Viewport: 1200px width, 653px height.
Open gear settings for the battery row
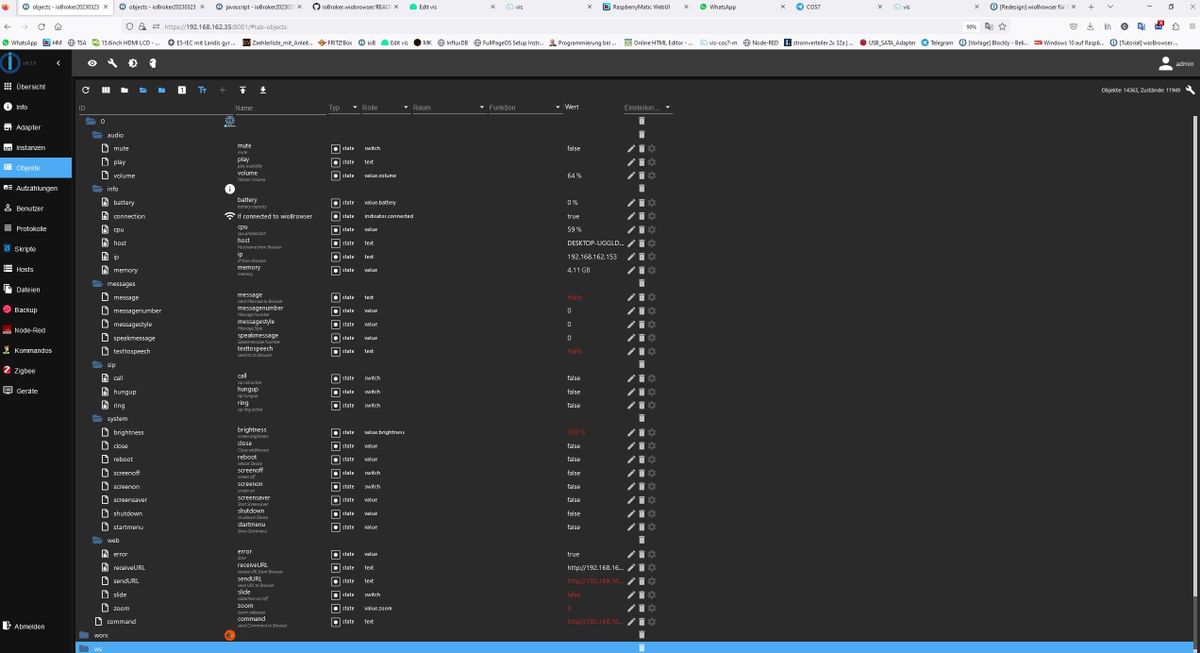pyautogui.click(x=651, y=202)
